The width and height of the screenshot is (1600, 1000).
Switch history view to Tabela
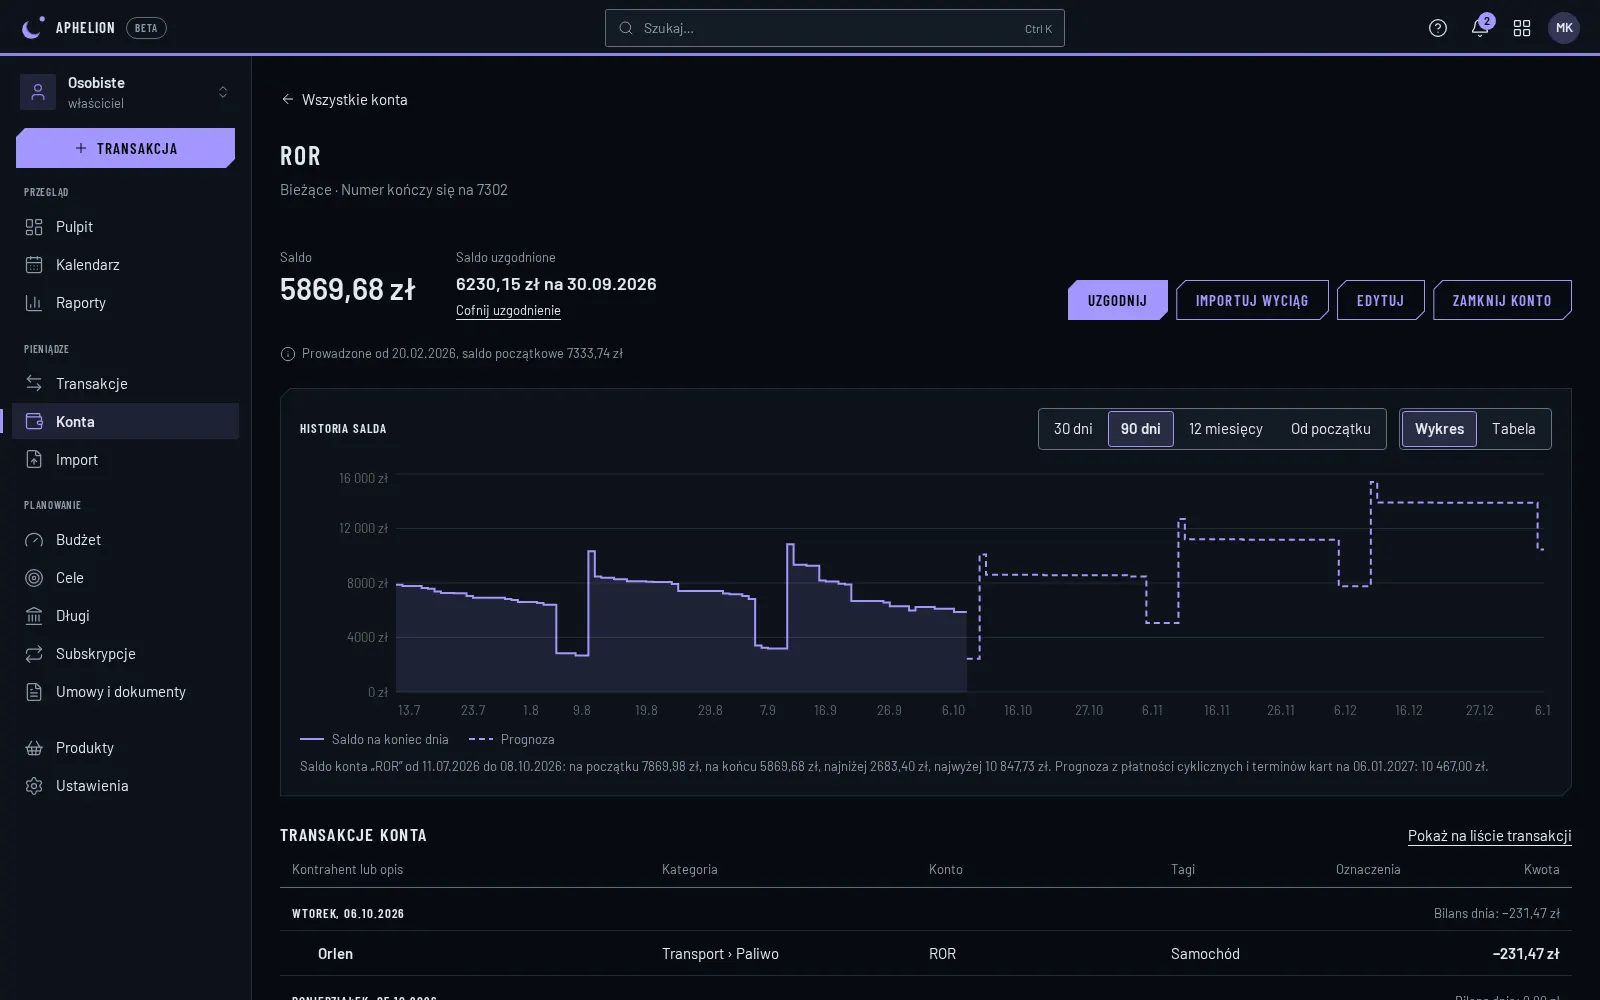pos(1513,429)
